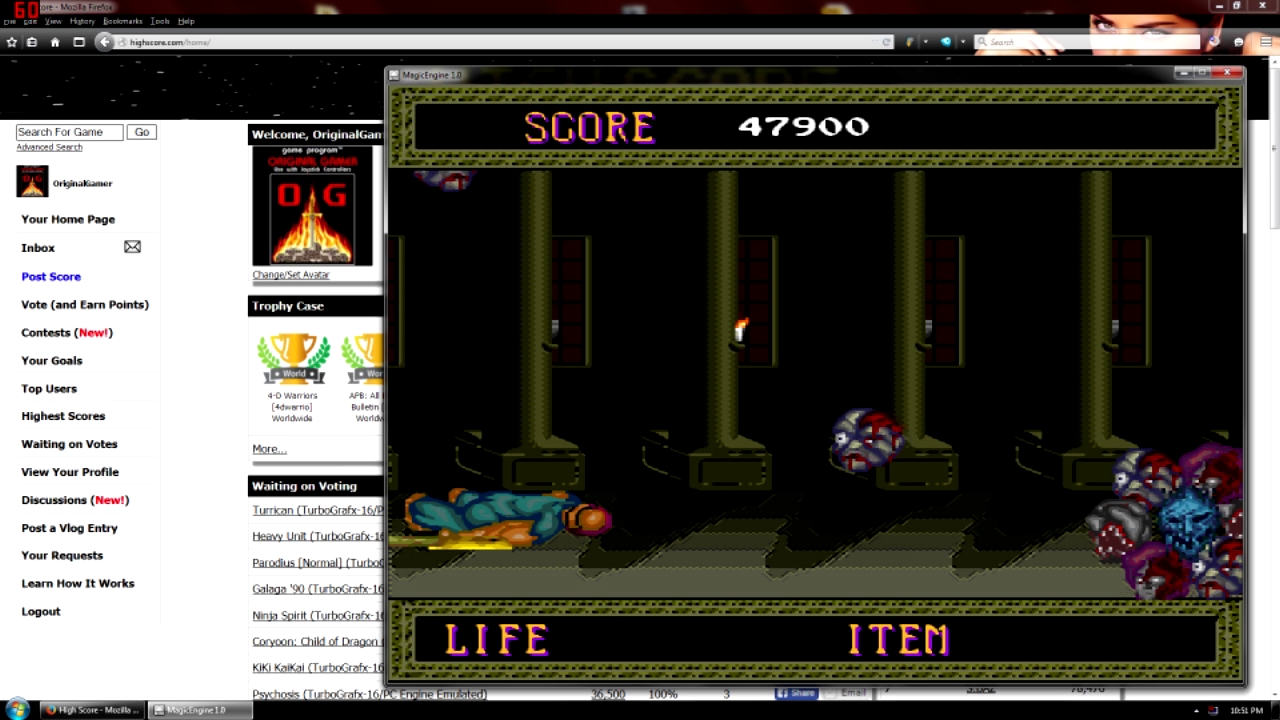Reload the page with the refresh icon
The height and width of the screenshot is (720, 1280).
(x=886, y=42)
